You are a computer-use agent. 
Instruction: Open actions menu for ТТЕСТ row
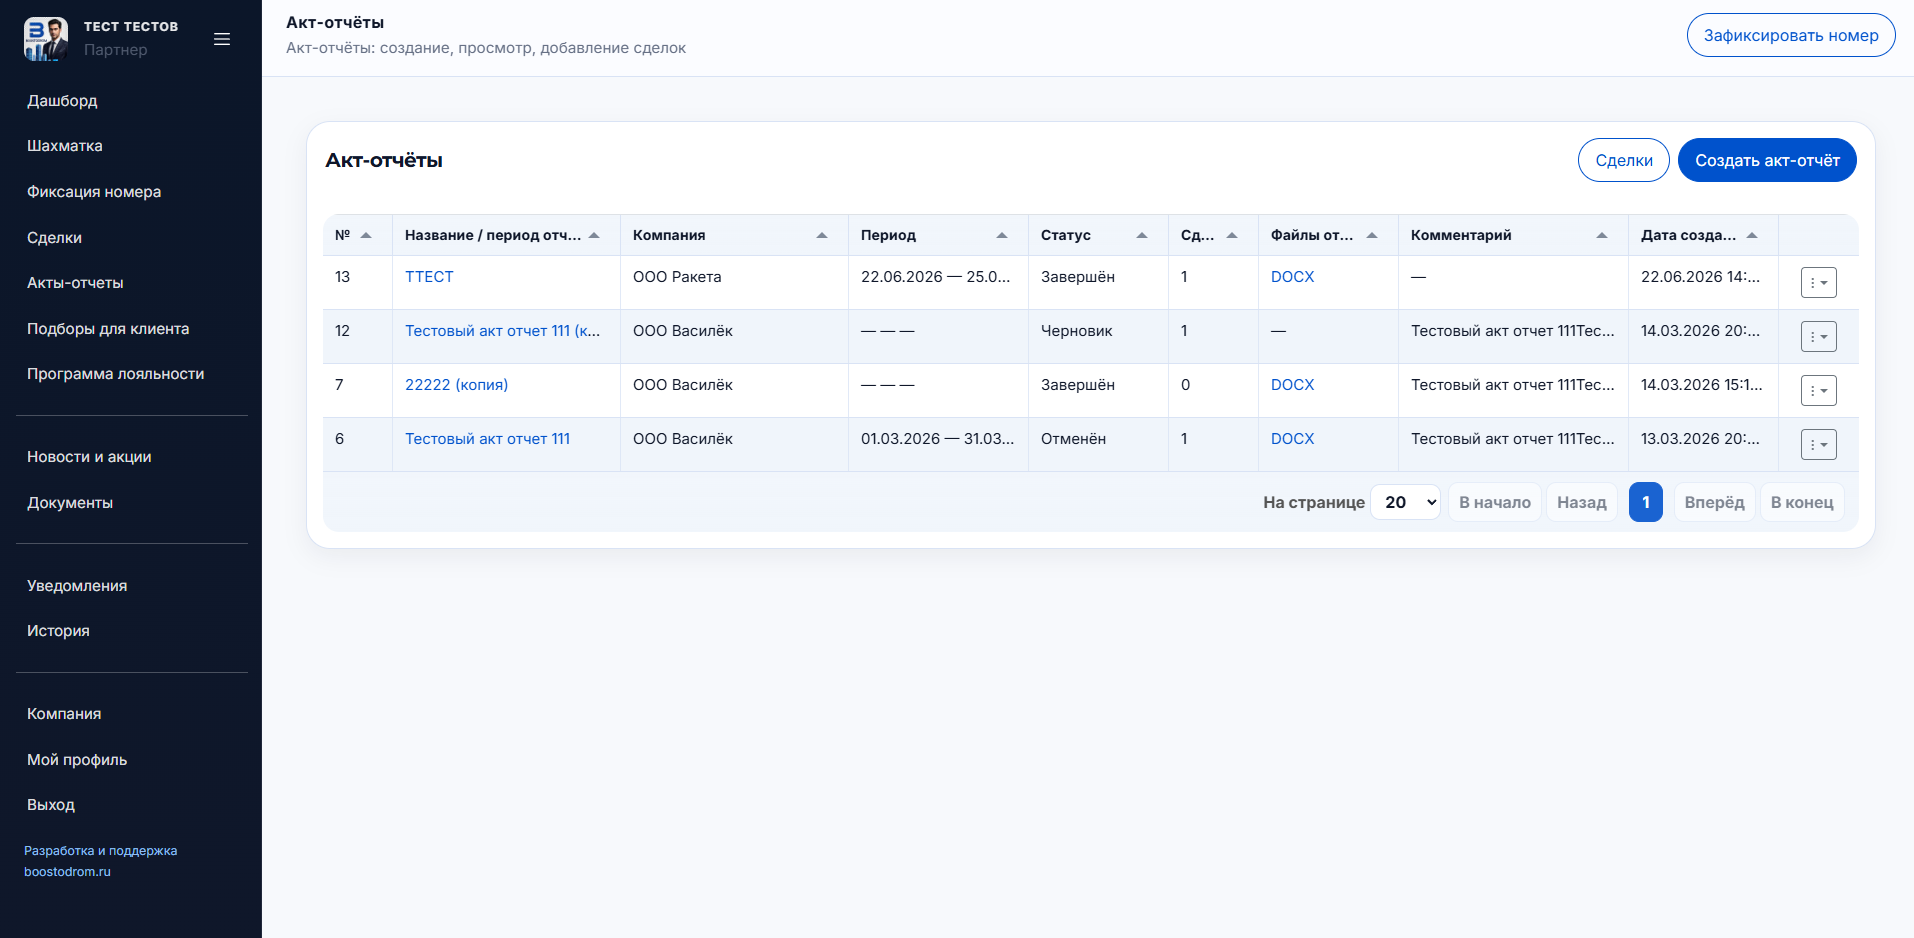coord(1818,283)
